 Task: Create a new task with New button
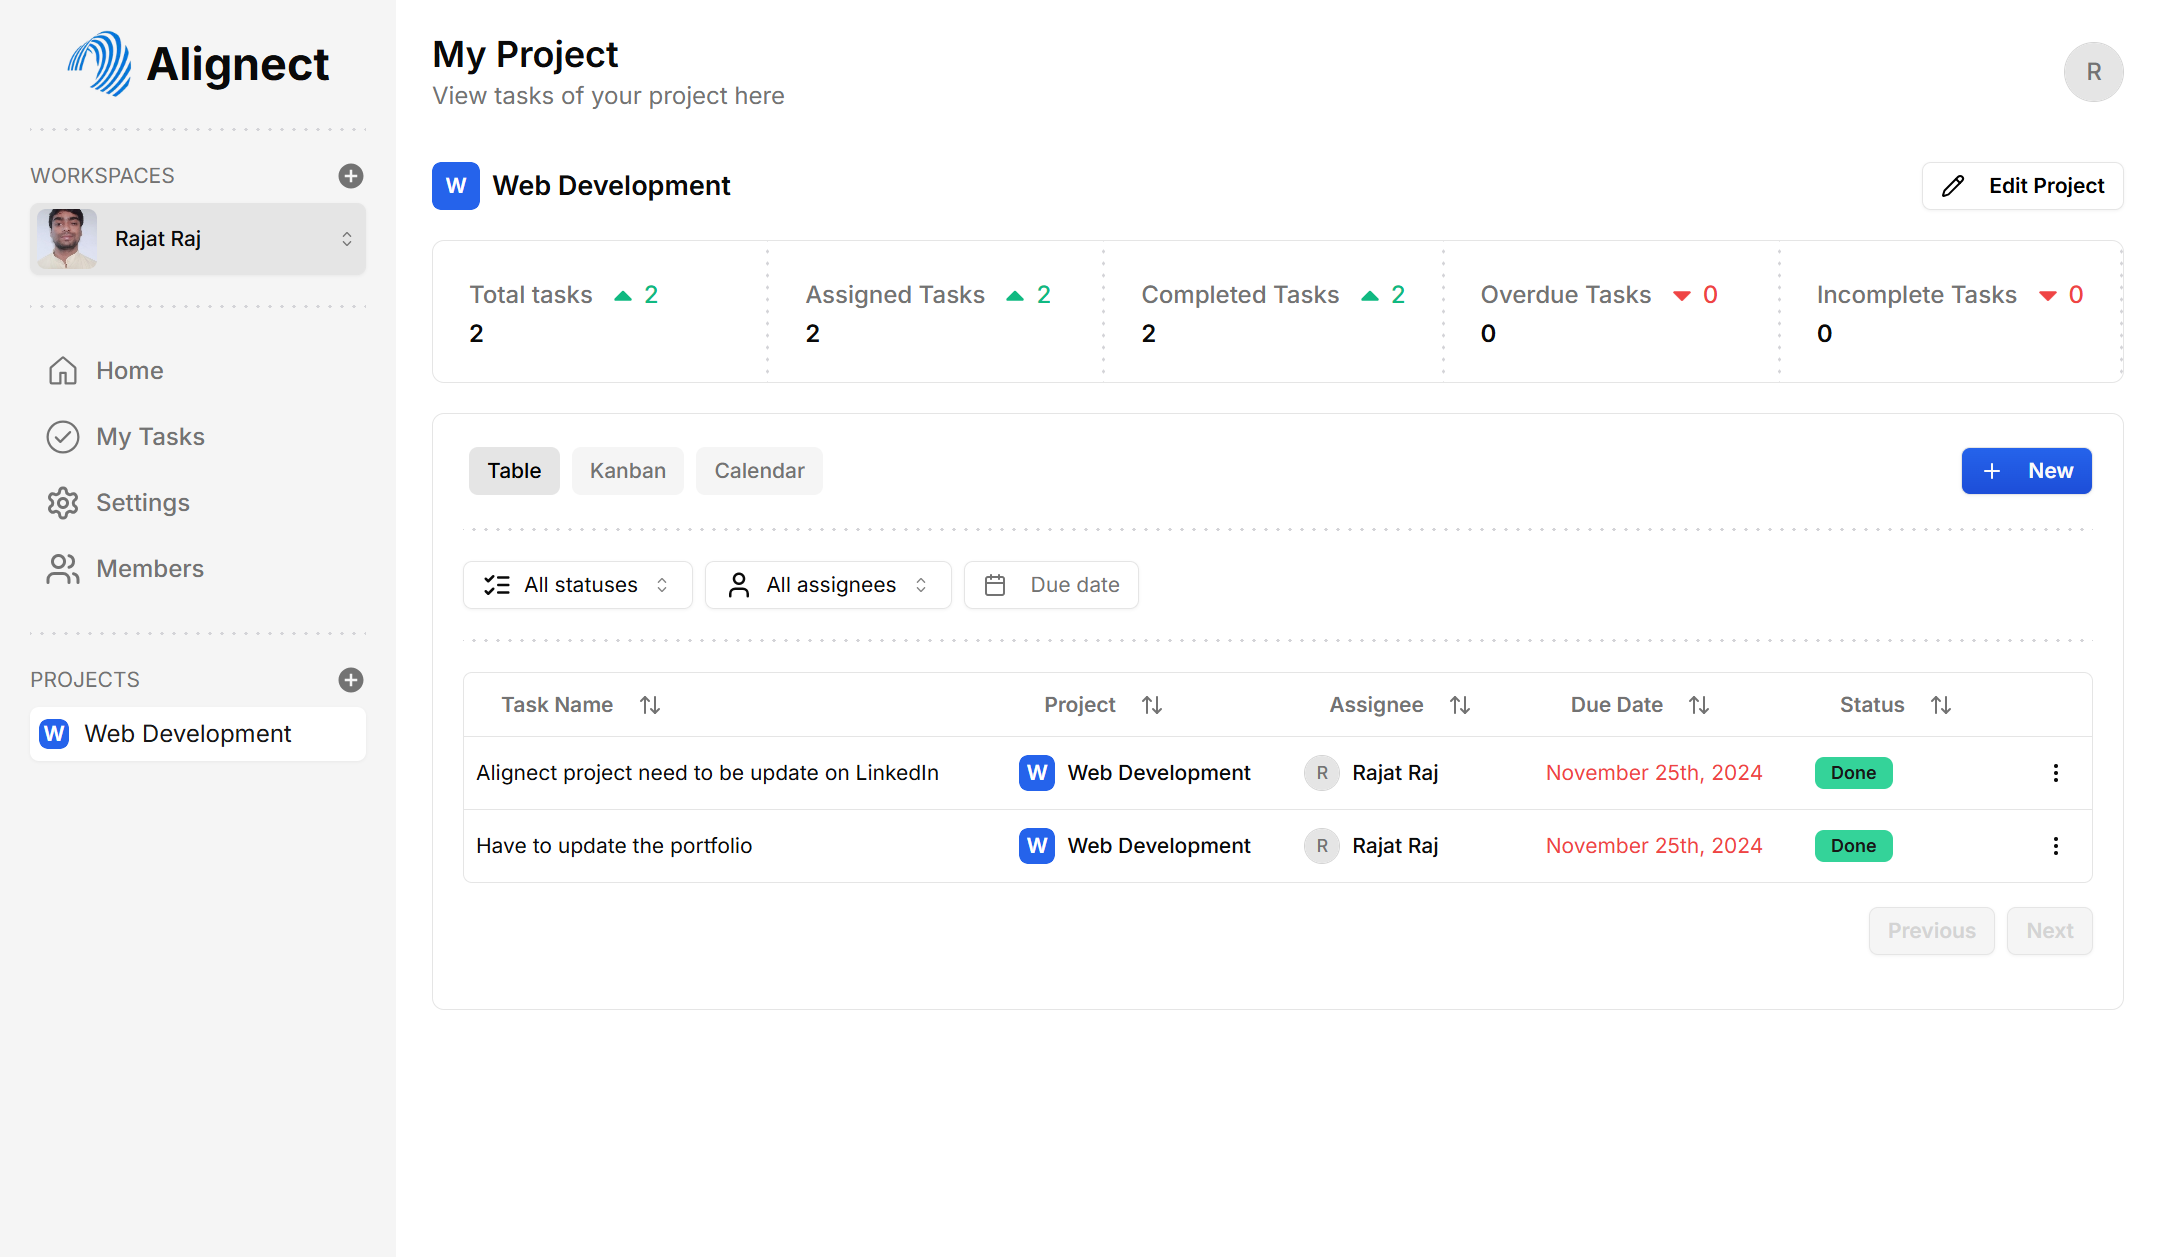pos(2027,471)
